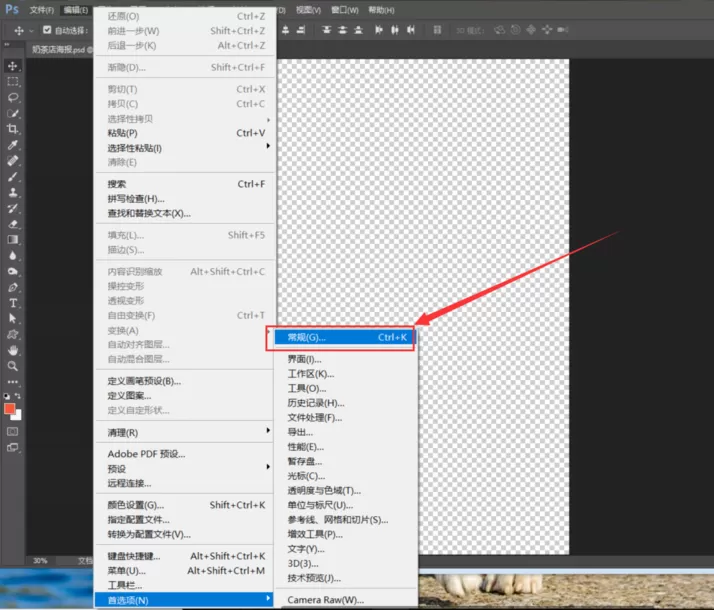Image resolution: width=714 pixels, height=610 pixels.
Task: Select the Custom Shape tool
Action: (x=13, y=335)
